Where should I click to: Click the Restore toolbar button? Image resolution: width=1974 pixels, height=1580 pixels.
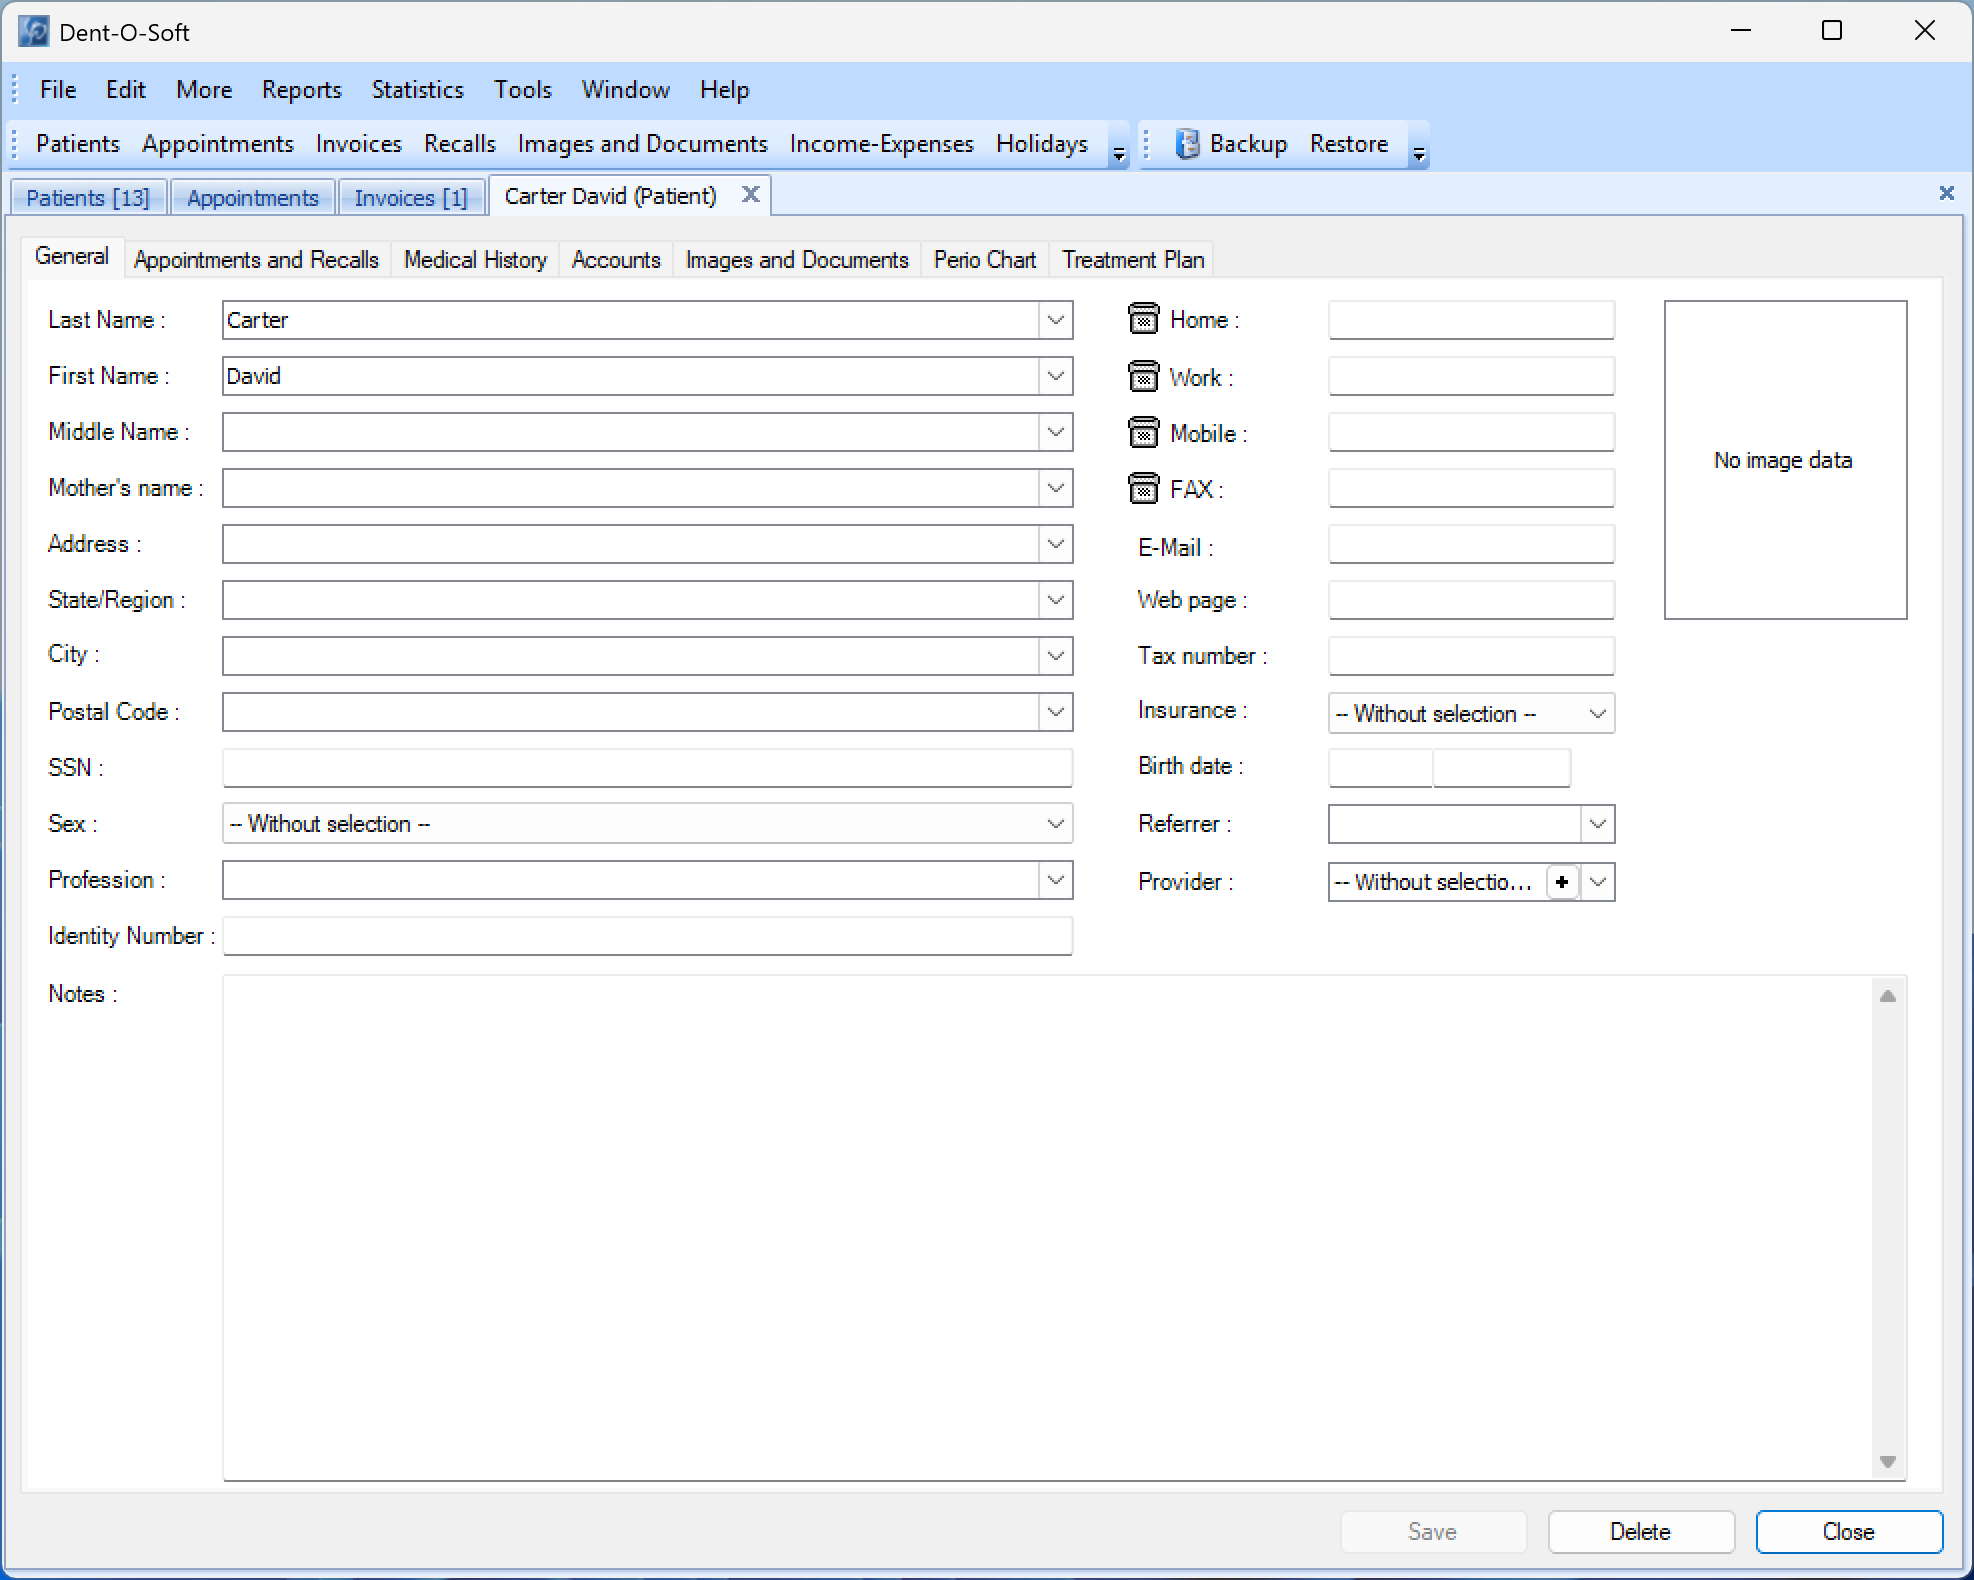1348,144
